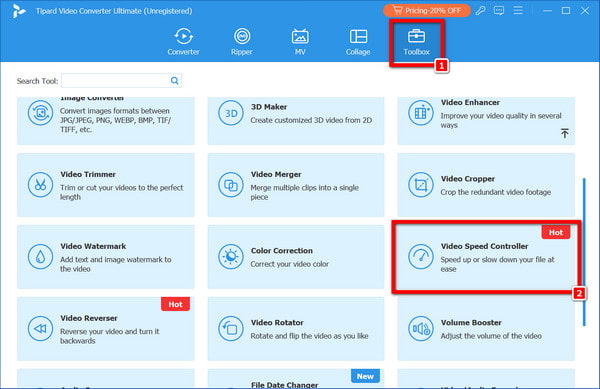Screen dimensions: 600x389
Task: Click 'Correct your video color' text
Action: pyautogui.click(x=290, y=264)
